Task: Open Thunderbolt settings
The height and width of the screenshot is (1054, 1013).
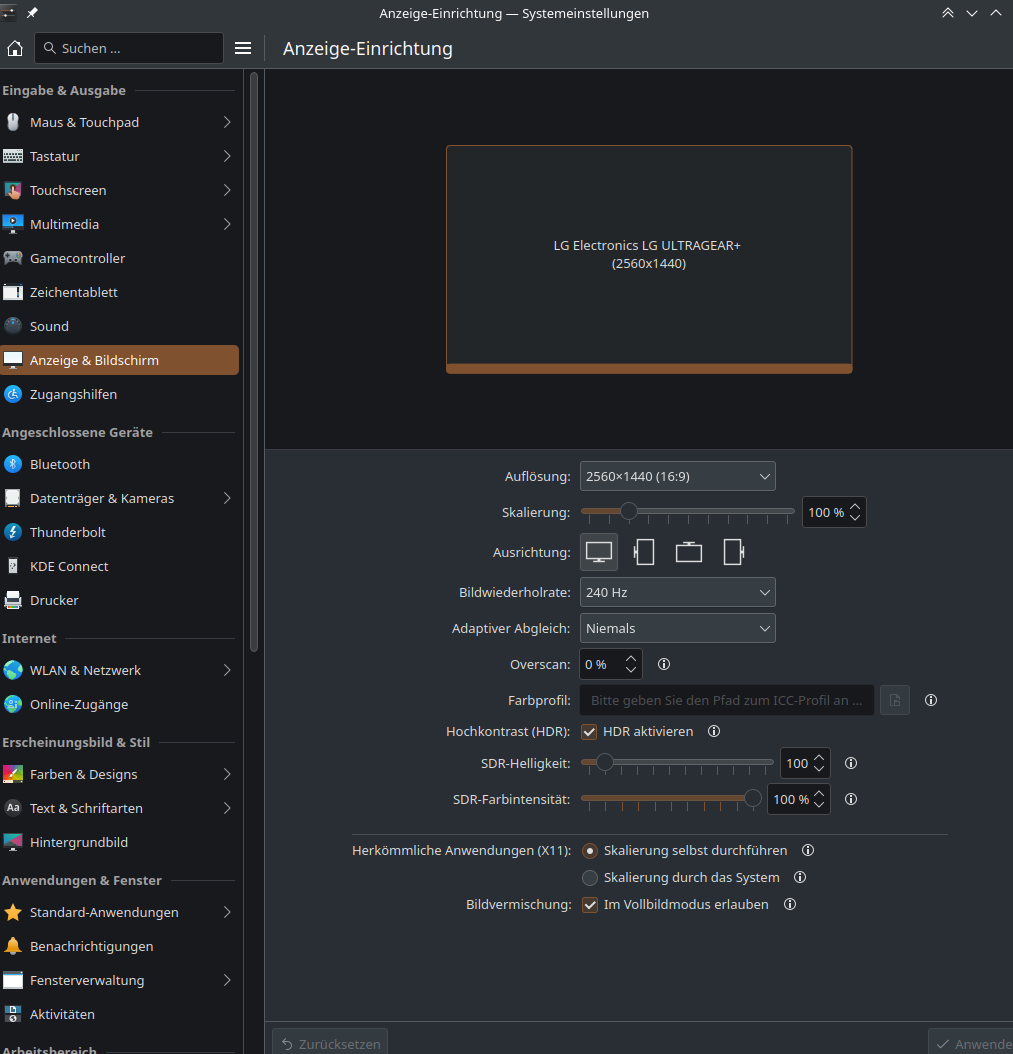Action: (x=120, y=532)
